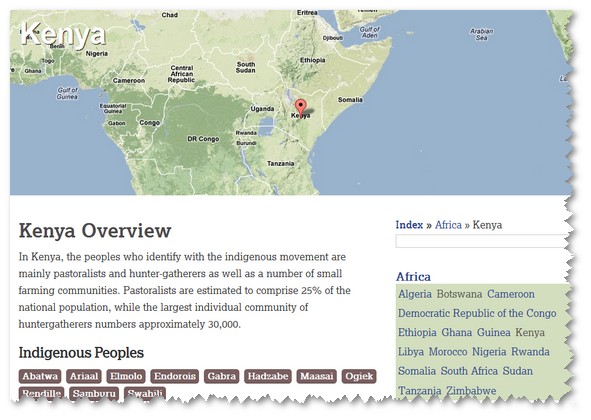Open the Ethiopia country link in sidebar
The image size is (591, 420).
417,333
